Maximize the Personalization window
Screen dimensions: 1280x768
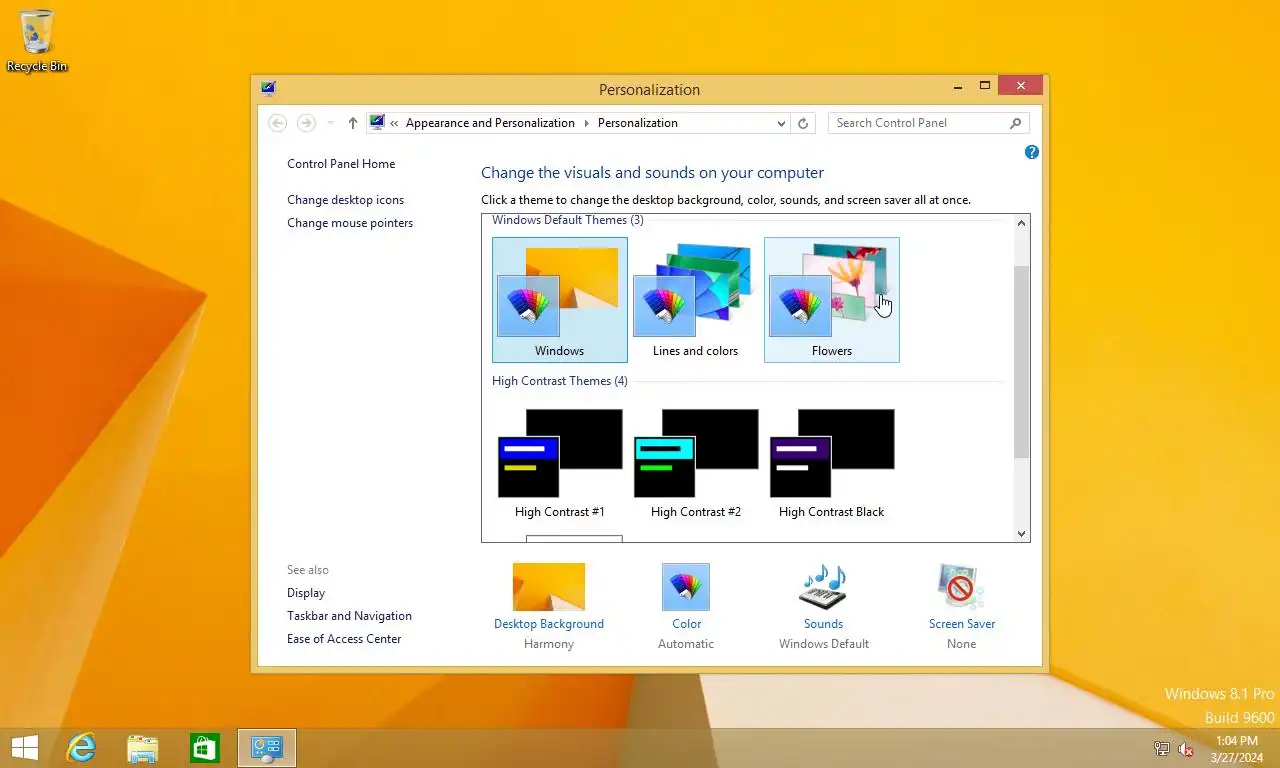point(985,87)
